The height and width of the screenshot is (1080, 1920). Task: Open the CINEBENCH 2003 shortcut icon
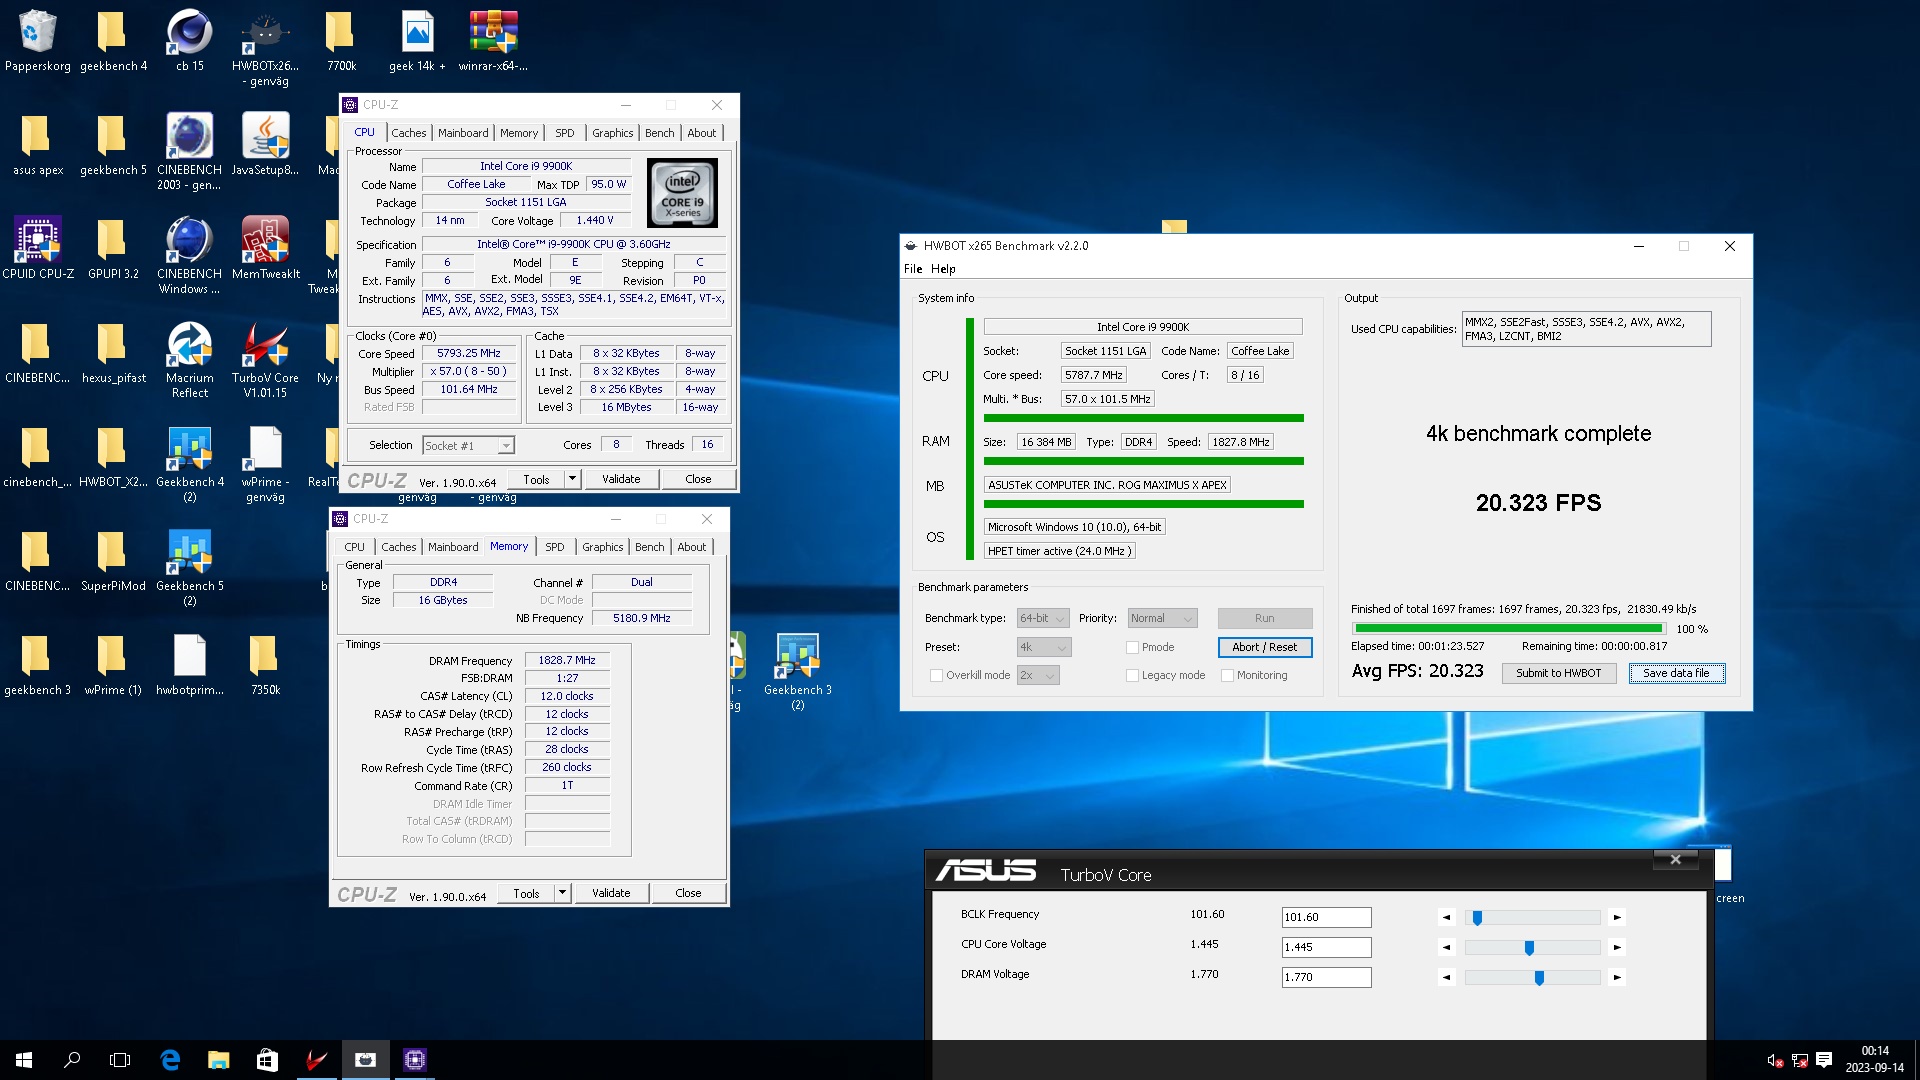tap(189, 151)
